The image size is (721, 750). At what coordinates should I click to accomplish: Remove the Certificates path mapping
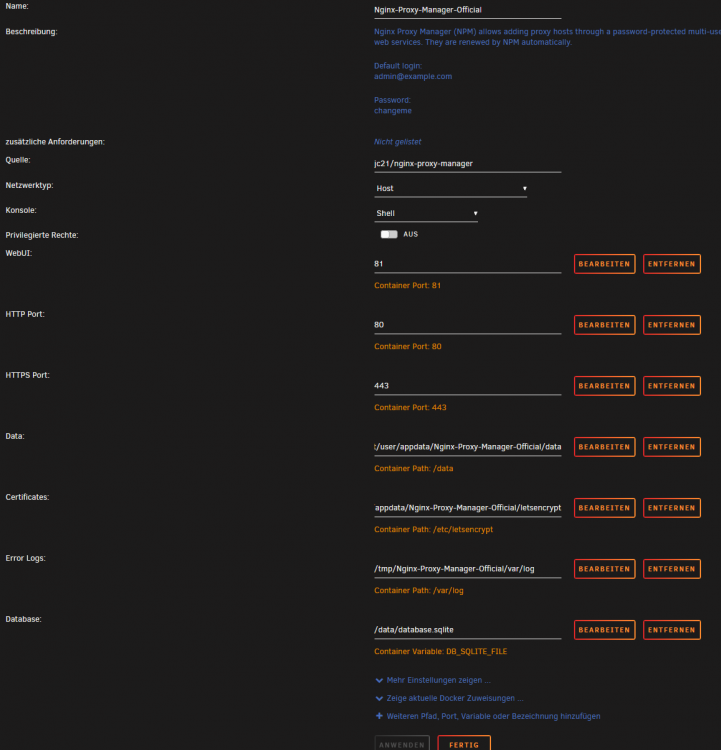point(672,508)
